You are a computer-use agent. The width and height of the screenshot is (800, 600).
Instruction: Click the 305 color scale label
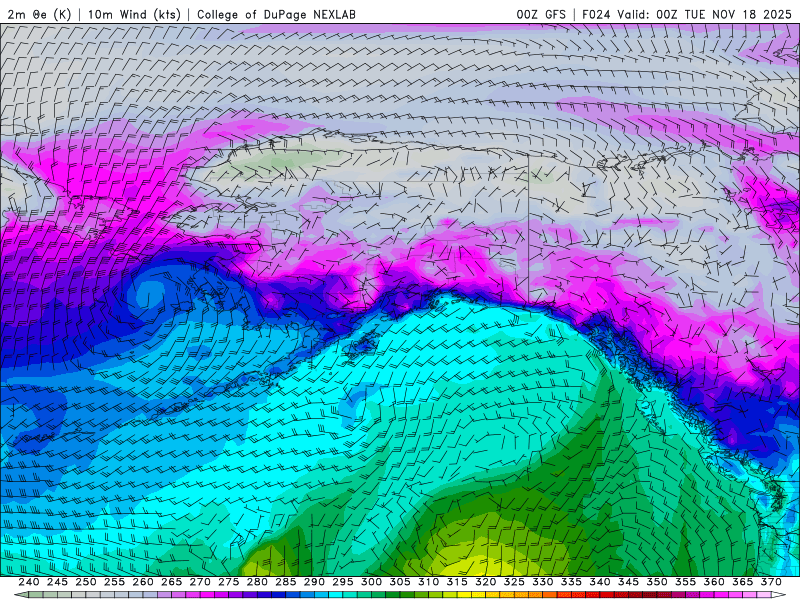pyautogui.click(x=400, y=582)
